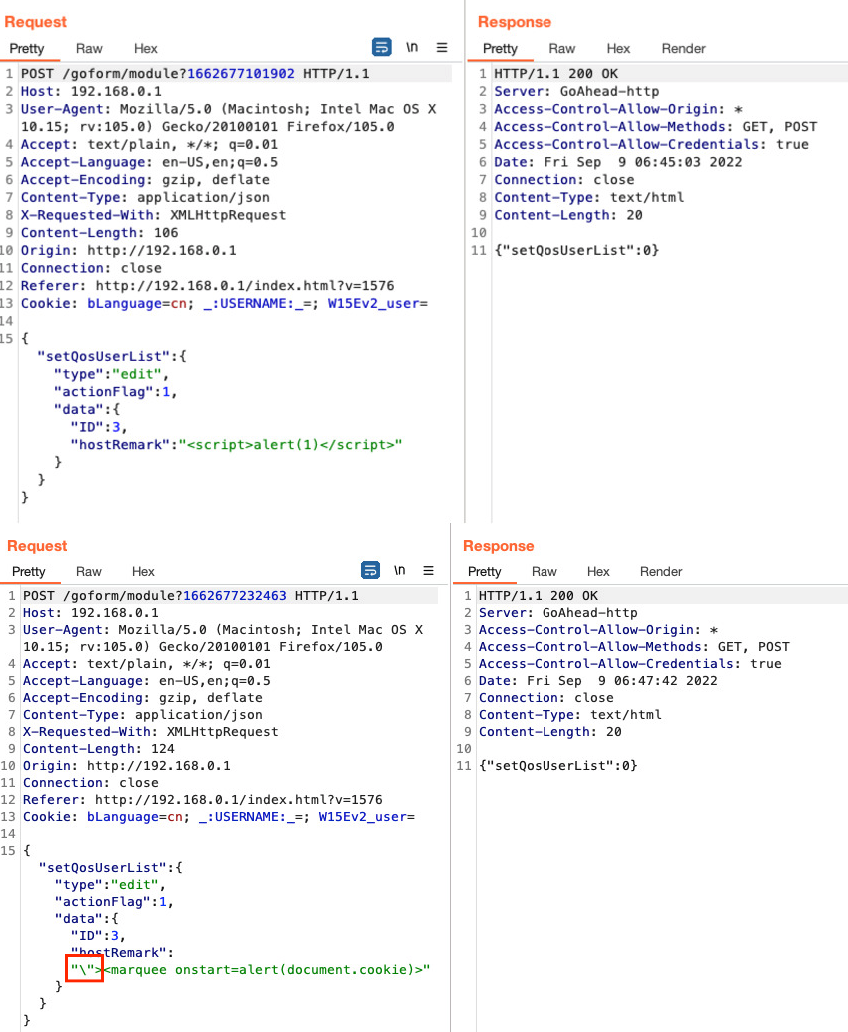Click Server: GoAhead-http in bottom response
This screenshot has width=848, height=1032.
pos(558,613)
